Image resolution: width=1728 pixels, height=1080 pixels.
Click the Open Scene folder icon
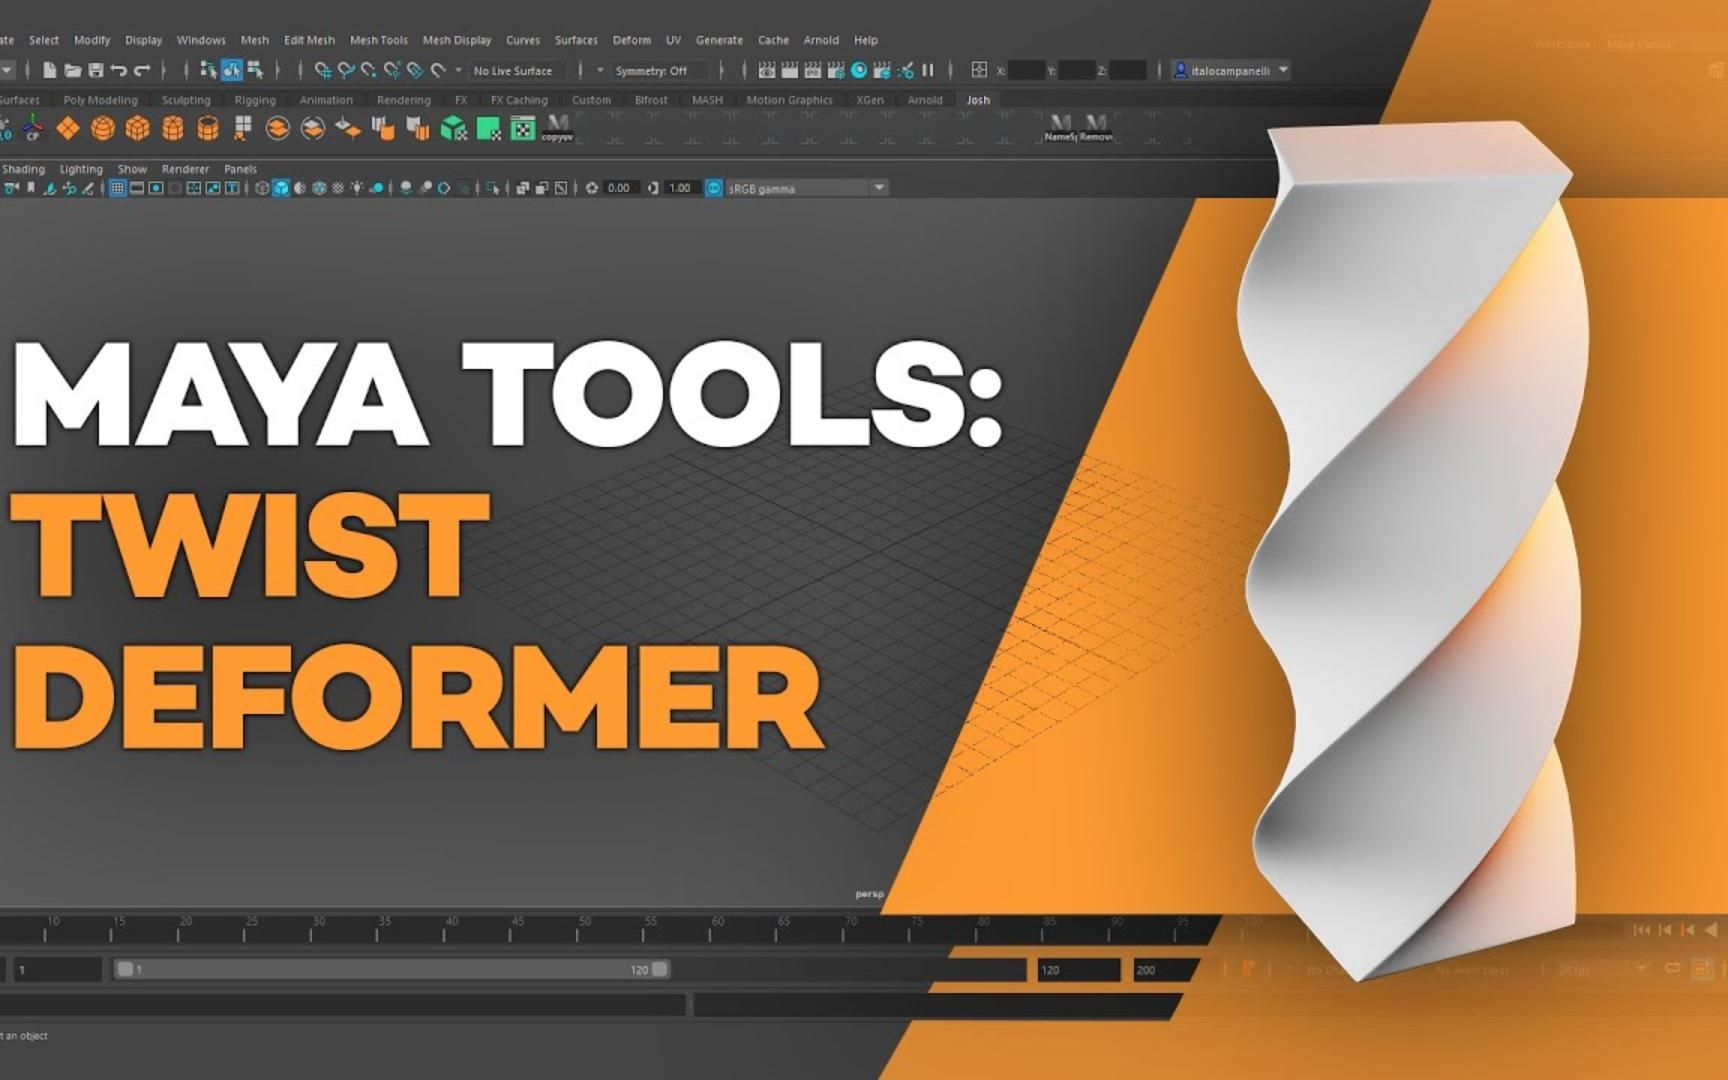click(72, 70)
